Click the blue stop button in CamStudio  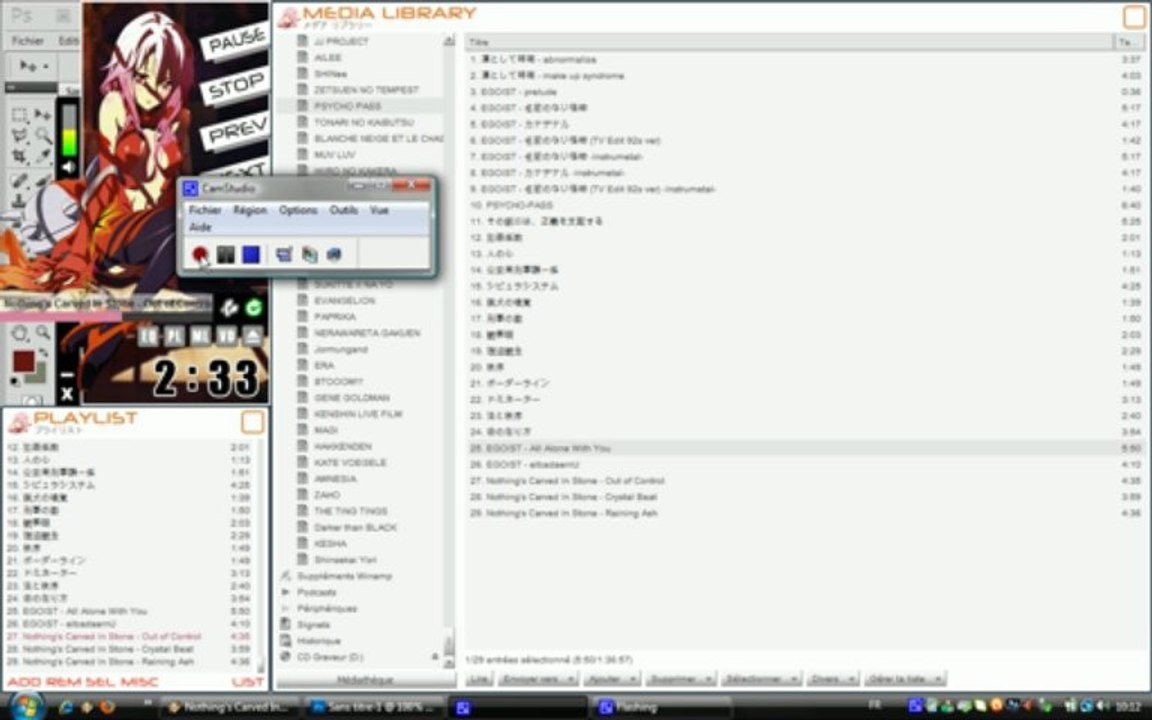[251, 254]
